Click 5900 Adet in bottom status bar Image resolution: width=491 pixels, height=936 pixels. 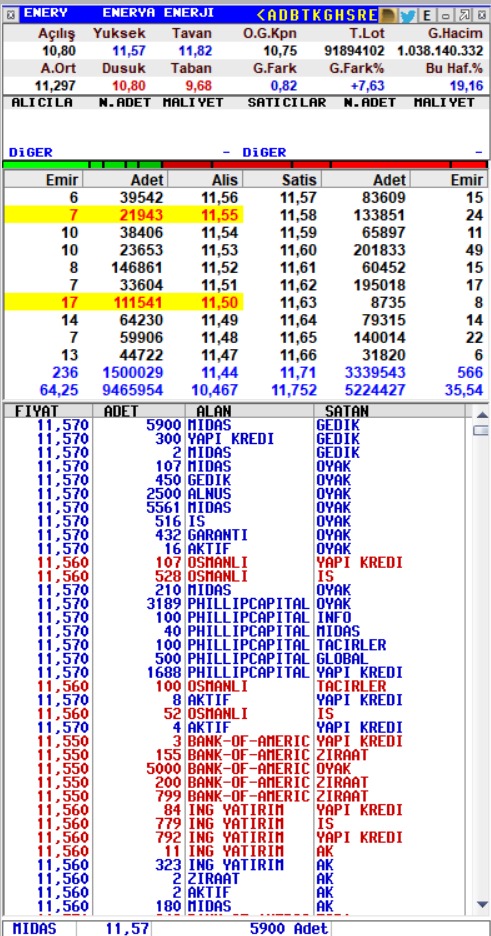tap(289, 929)
